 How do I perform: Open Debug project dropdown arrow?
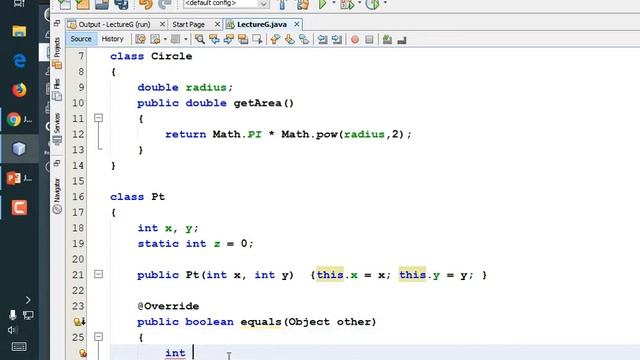[x=359, y=3]
